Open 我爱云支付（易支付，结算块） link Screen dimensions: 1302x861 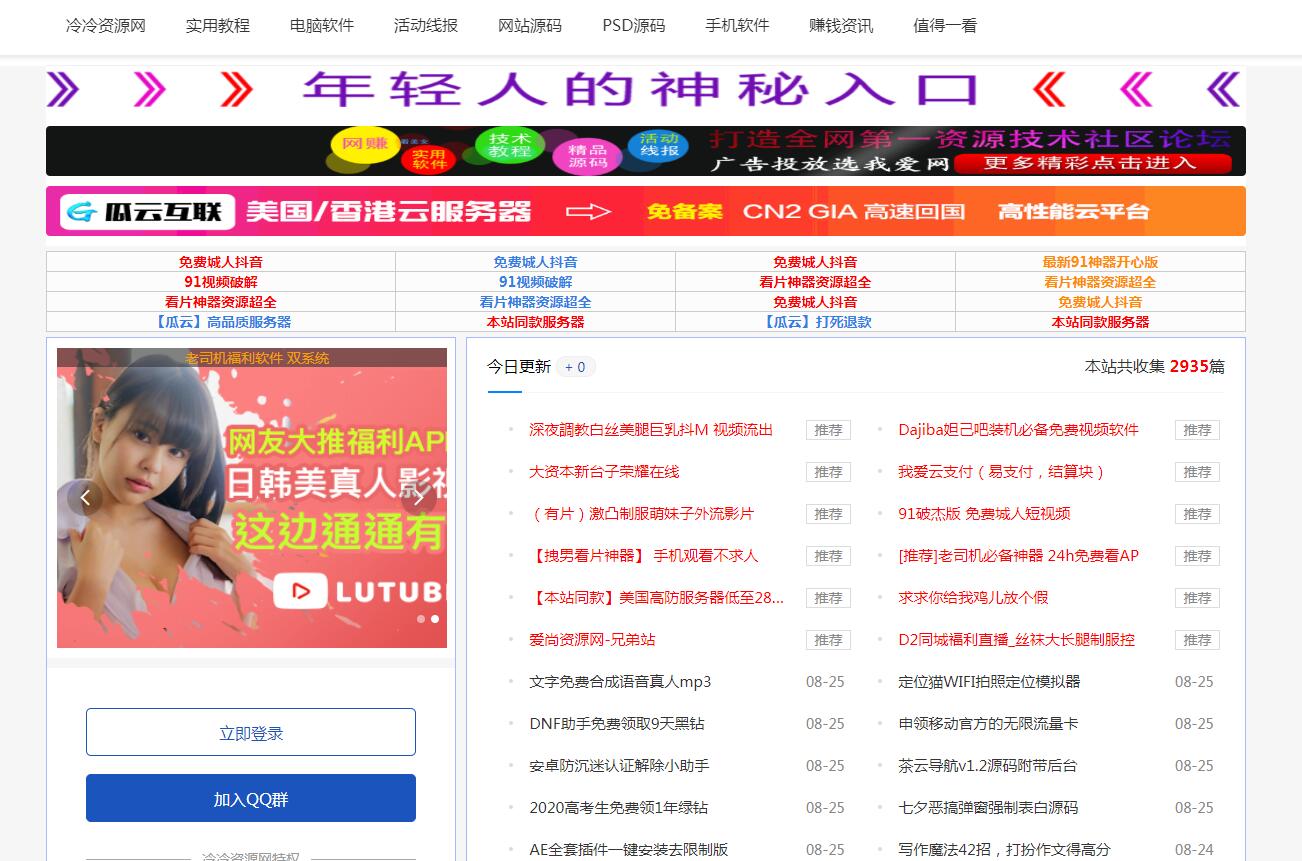(x=1002, y=472)
